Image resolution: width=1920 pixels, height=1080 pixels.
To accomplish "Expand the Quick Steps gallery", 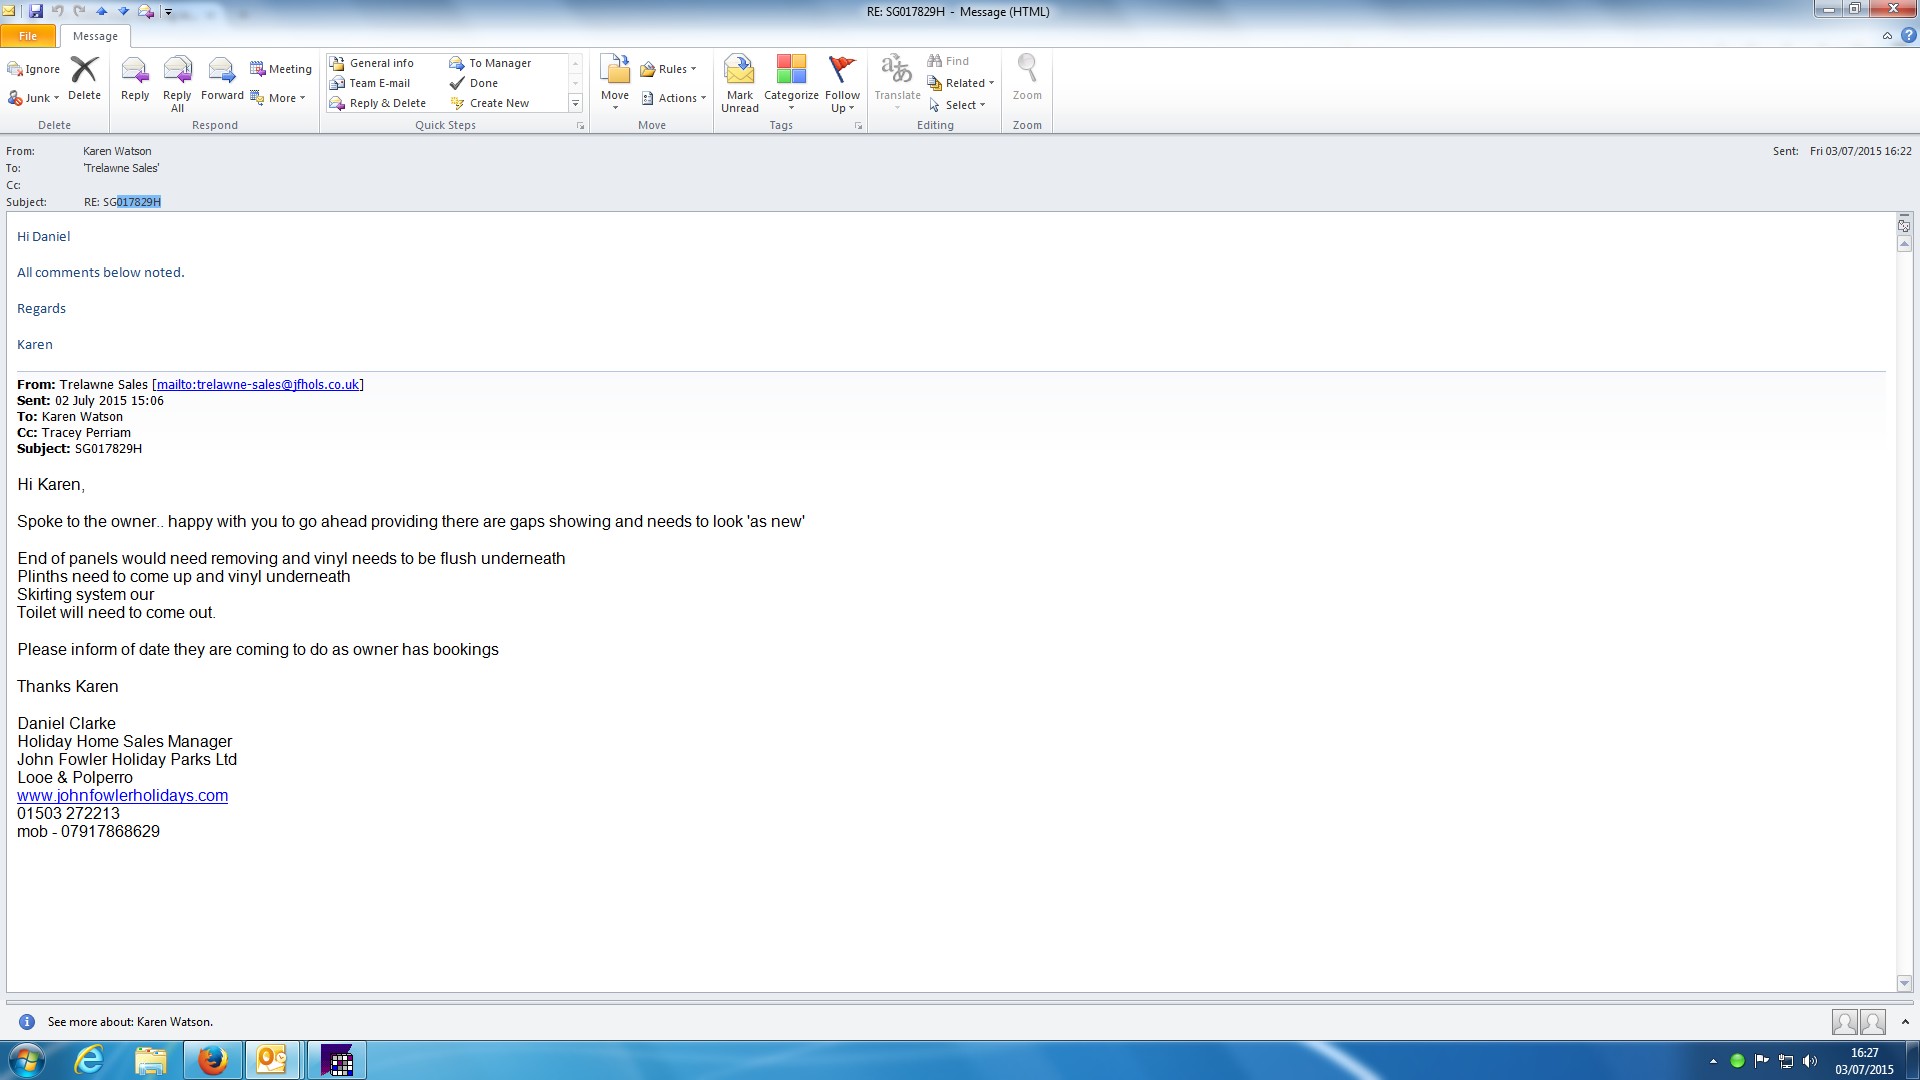I will 575,103.
